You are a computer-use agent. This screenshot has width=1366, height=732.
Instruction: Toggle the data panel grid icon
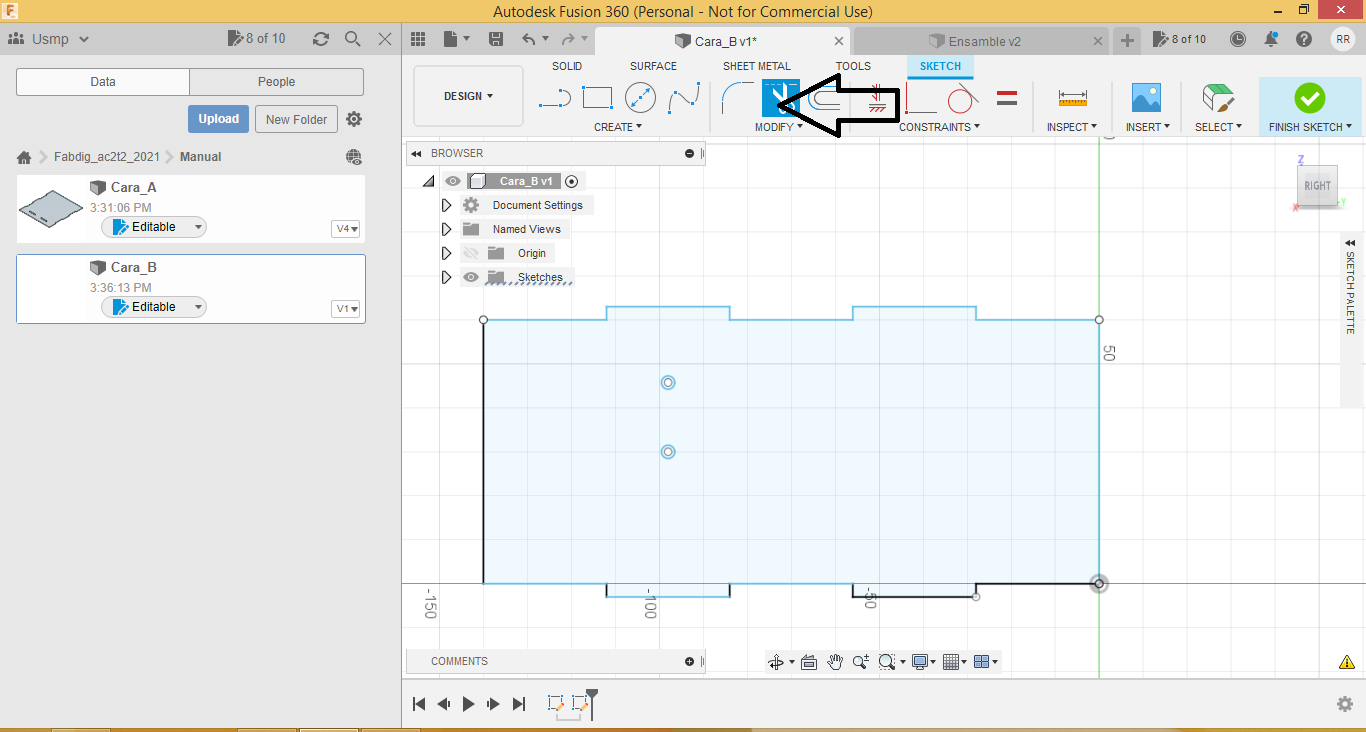[418, 39]
